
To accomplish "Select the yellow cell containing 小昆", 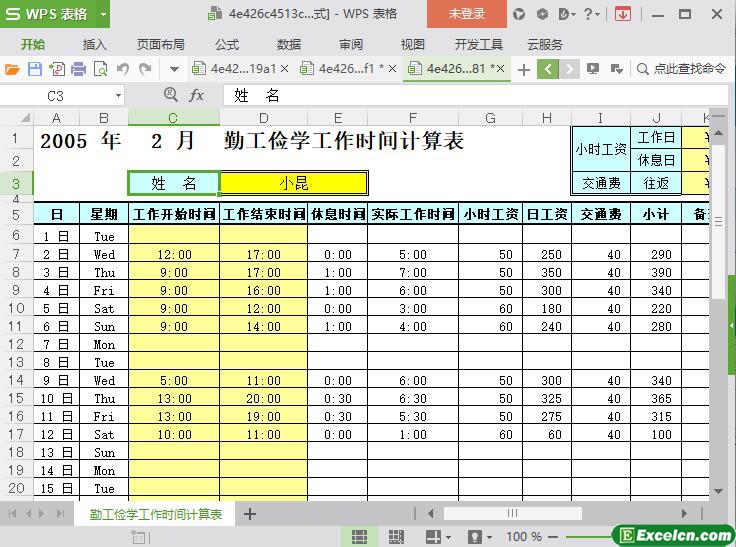I will [294, 183].
